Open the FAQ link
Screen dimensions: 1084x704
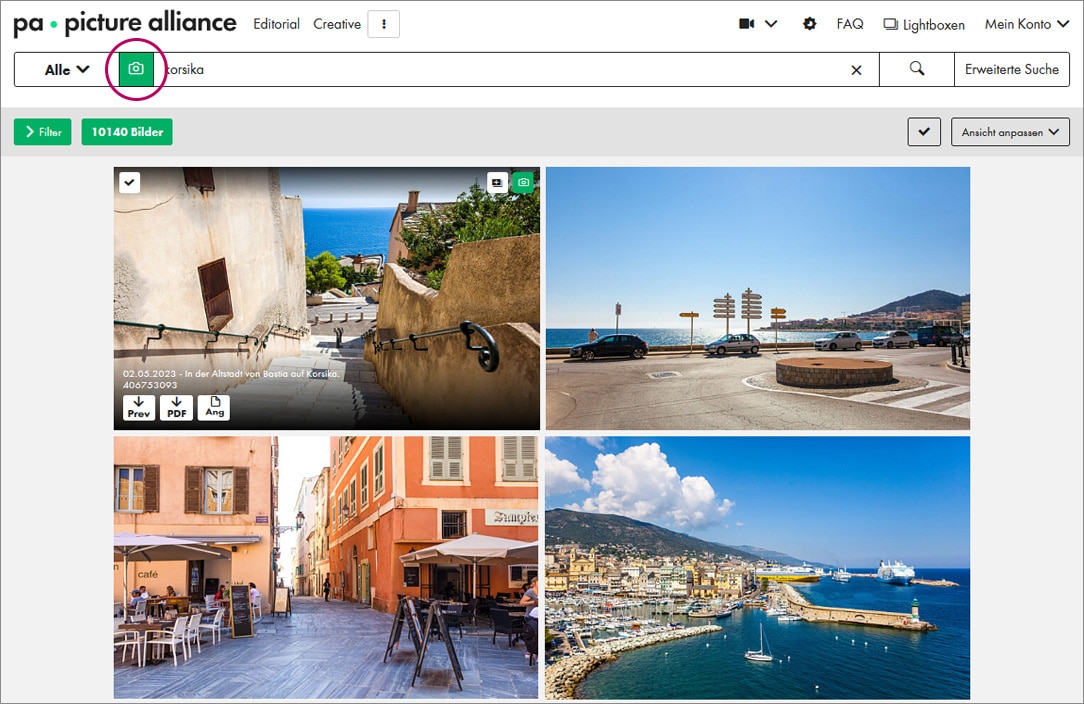click(x=850, y=24)
